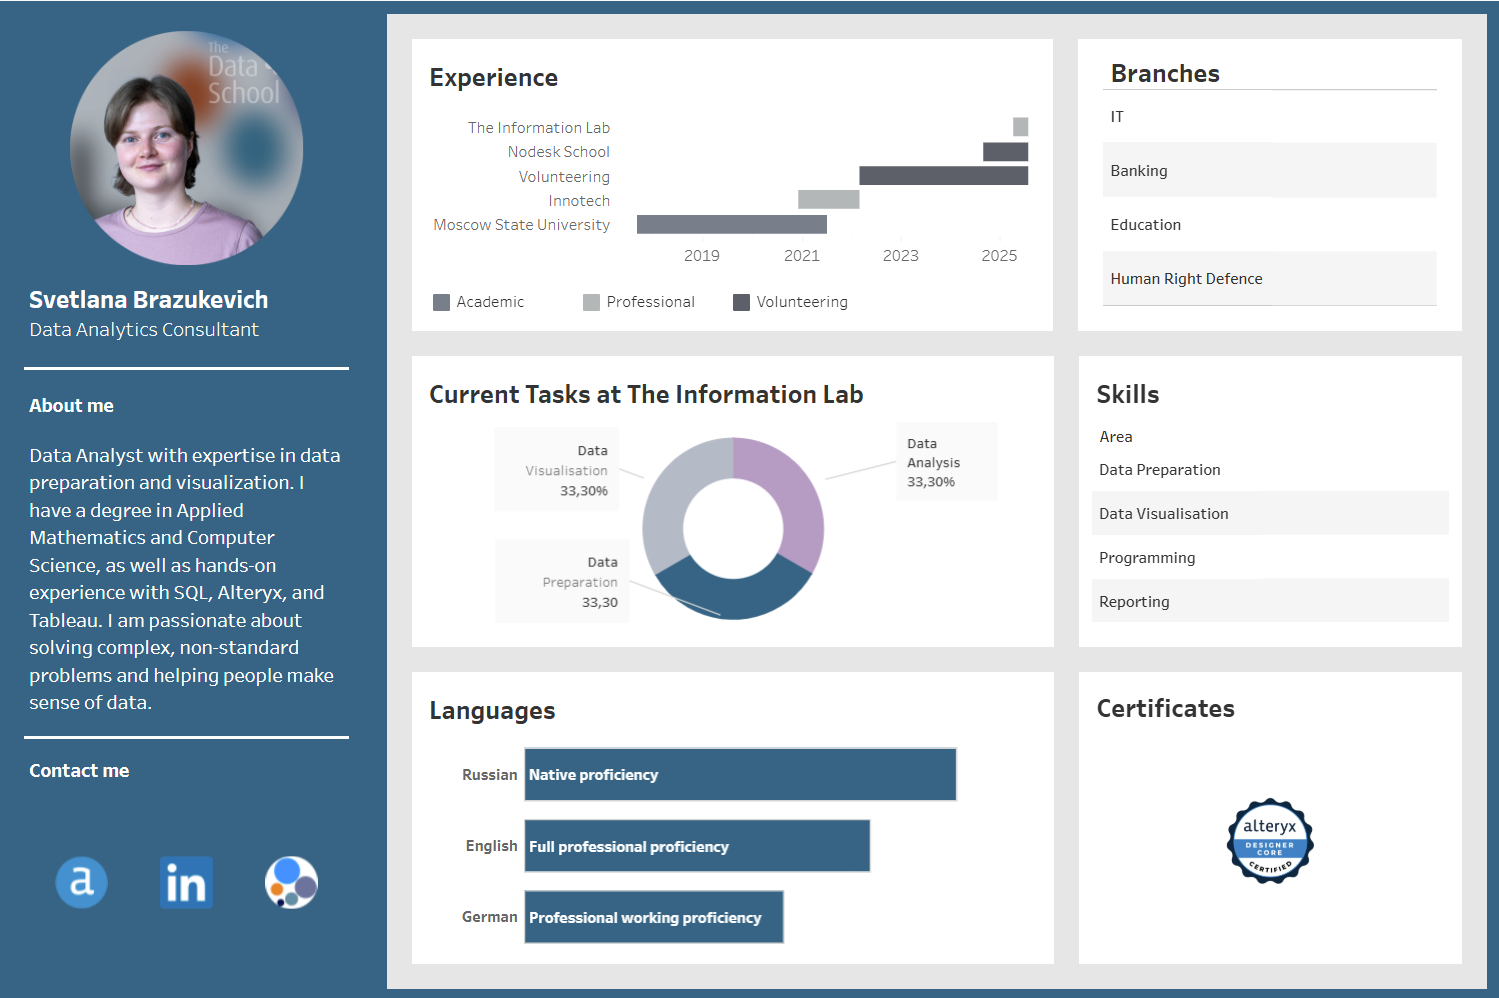Click the Contact me heading
The height and width of the screenshot is (998, 1499).
(79, 771)
